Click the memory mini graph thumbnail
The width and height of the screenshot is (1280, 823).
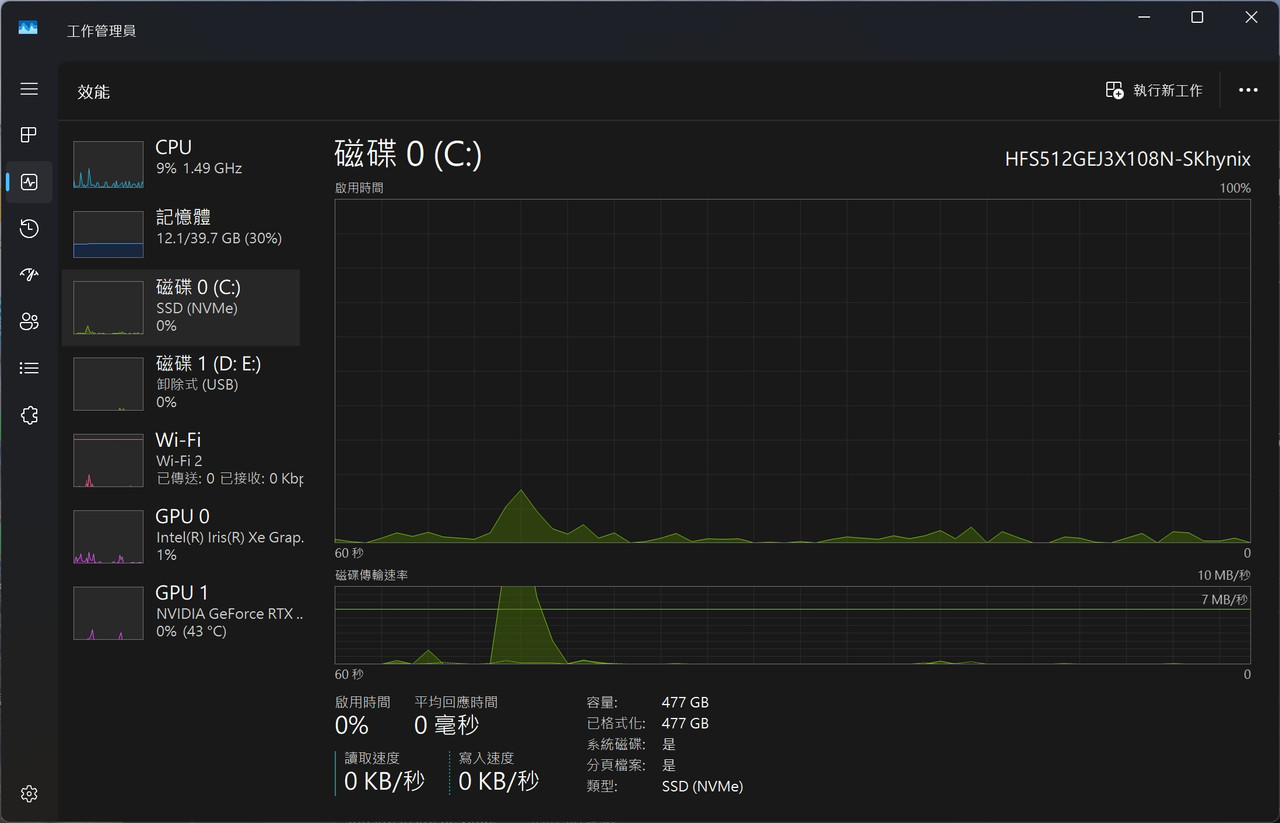[x=108, y=234]
